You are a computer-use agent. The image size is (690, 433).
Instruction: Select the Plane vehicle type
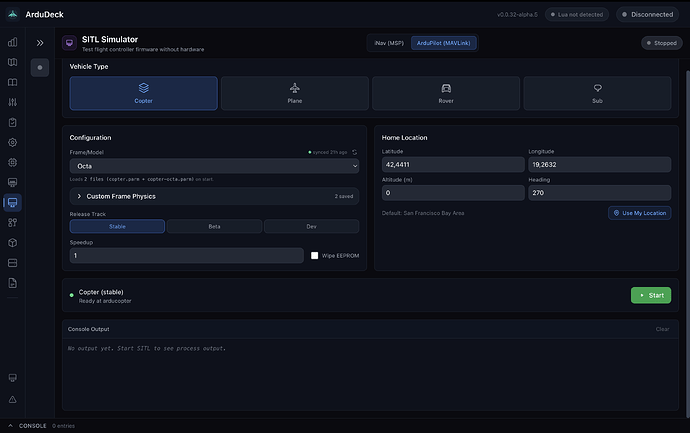point(295,93)
